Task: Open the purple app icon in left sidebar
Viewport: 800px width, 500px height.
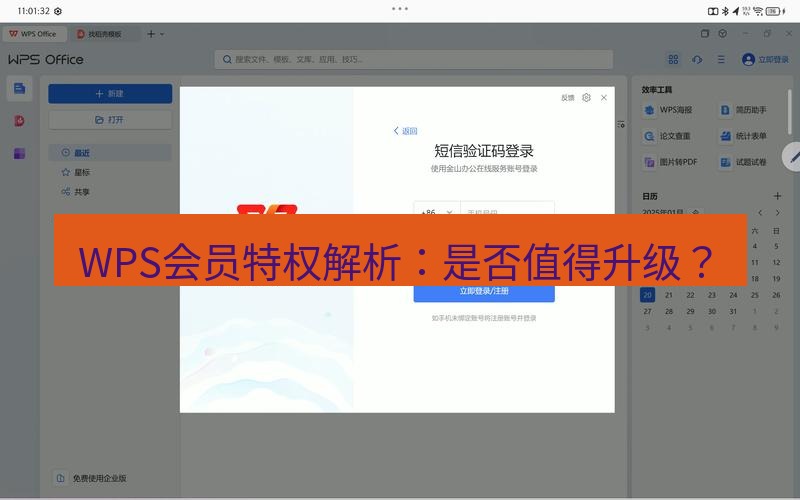Action: [x=19, y=153]
